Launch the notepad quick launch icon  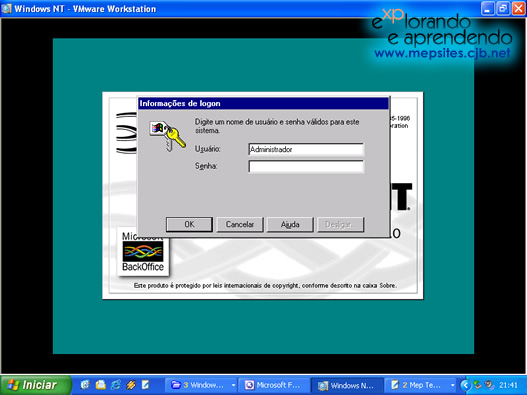145,385
